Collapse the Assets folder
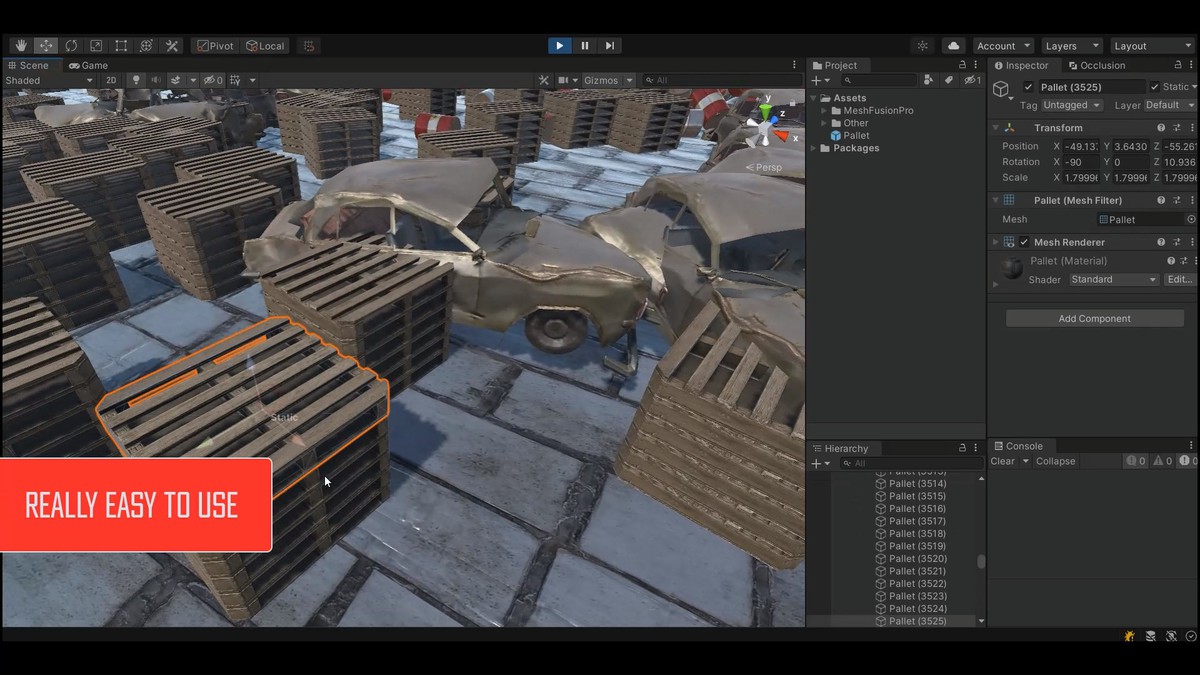This screenshot has width=1200, height=675. tap(814, 98)
